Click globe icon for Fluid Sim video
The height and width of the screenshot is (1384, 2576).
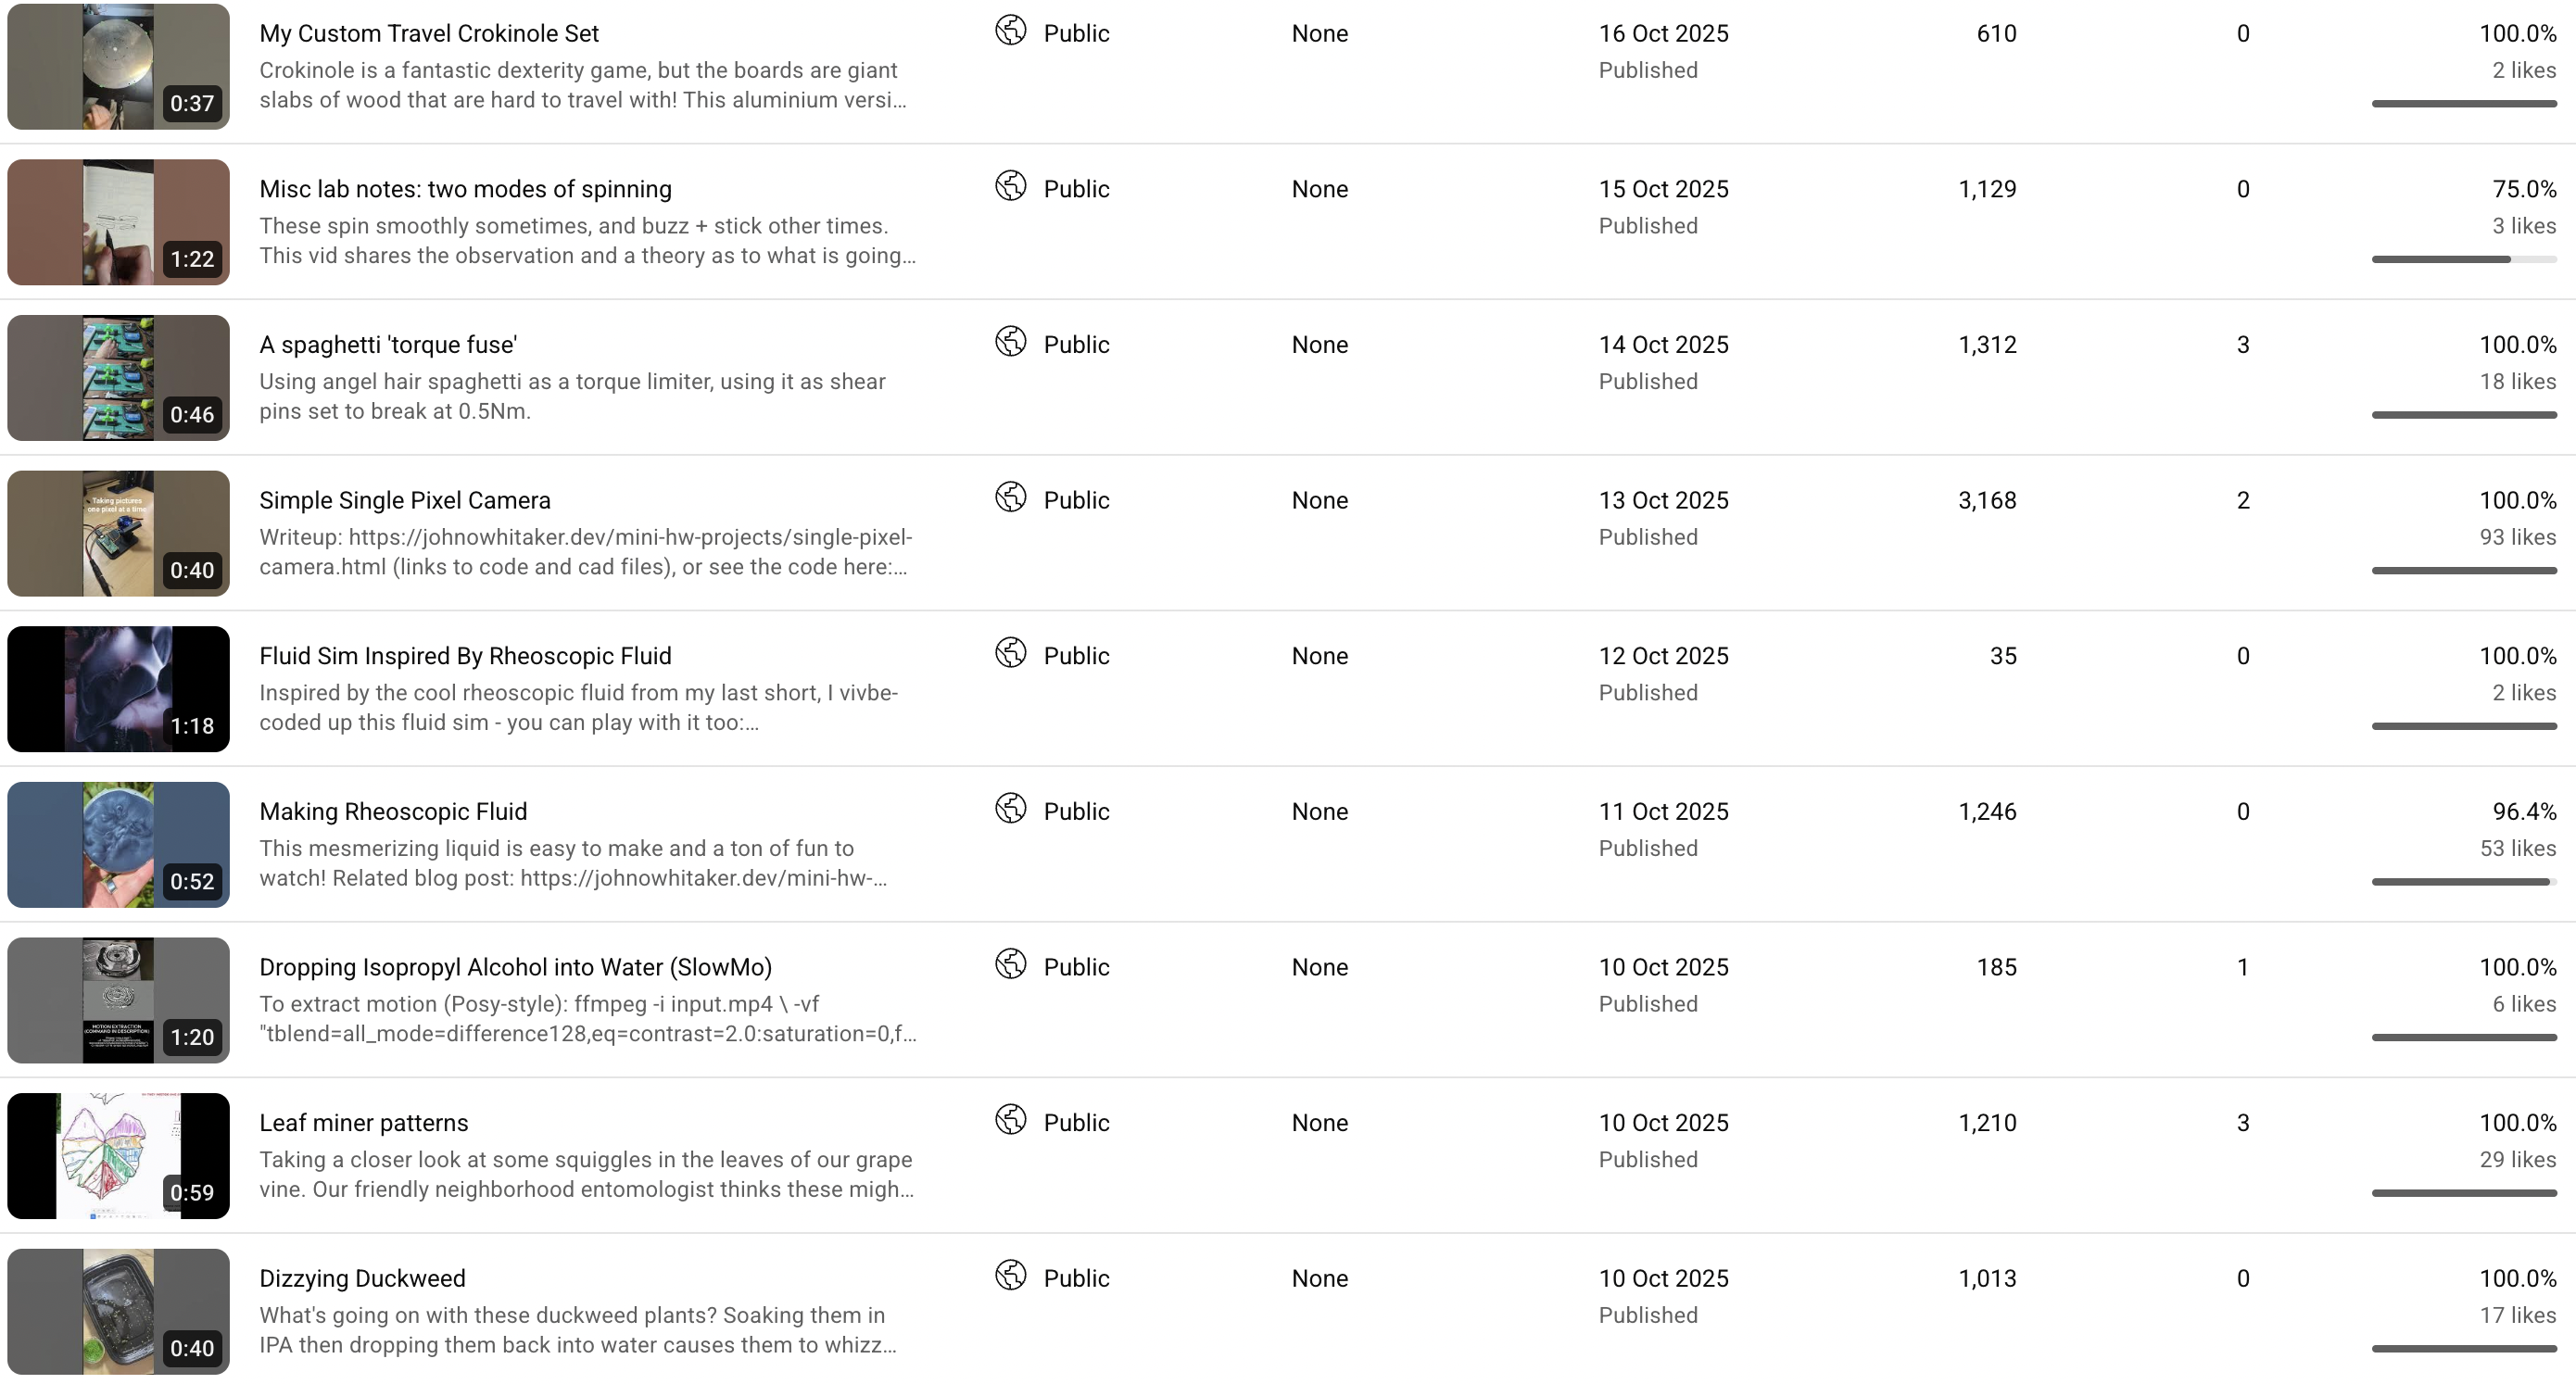pos(1010,653)
